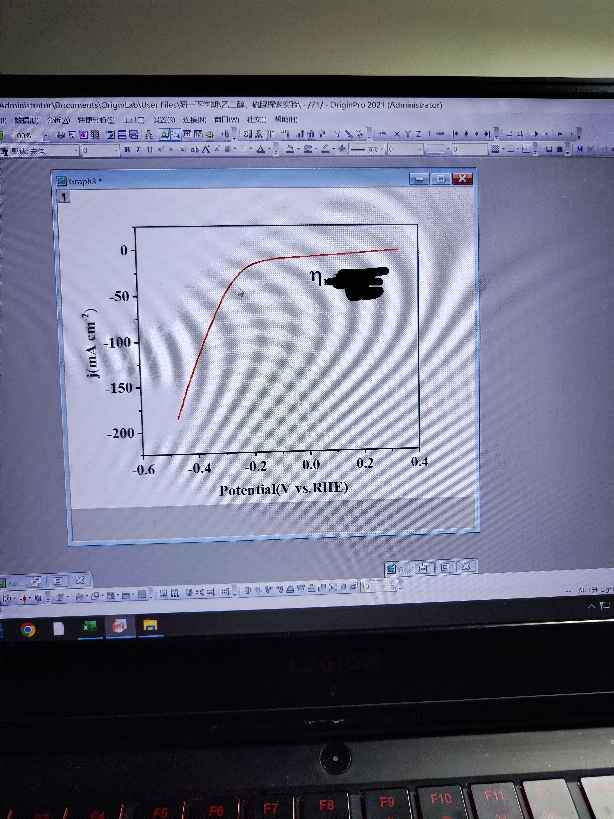Viewport: 614px width, 819px height.
Task: Show hidden system tray icons
Action: pyautogui.click(x=591, y=607)
